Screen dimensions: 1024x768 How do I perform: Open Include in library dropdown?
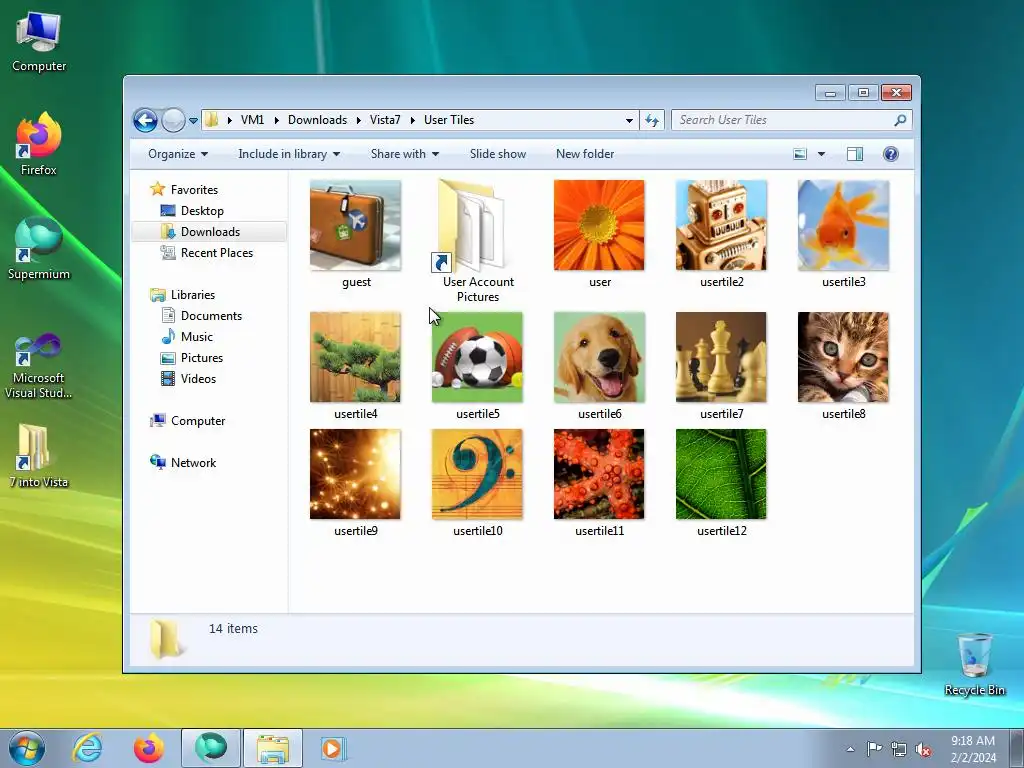click(x=289, y=154)
